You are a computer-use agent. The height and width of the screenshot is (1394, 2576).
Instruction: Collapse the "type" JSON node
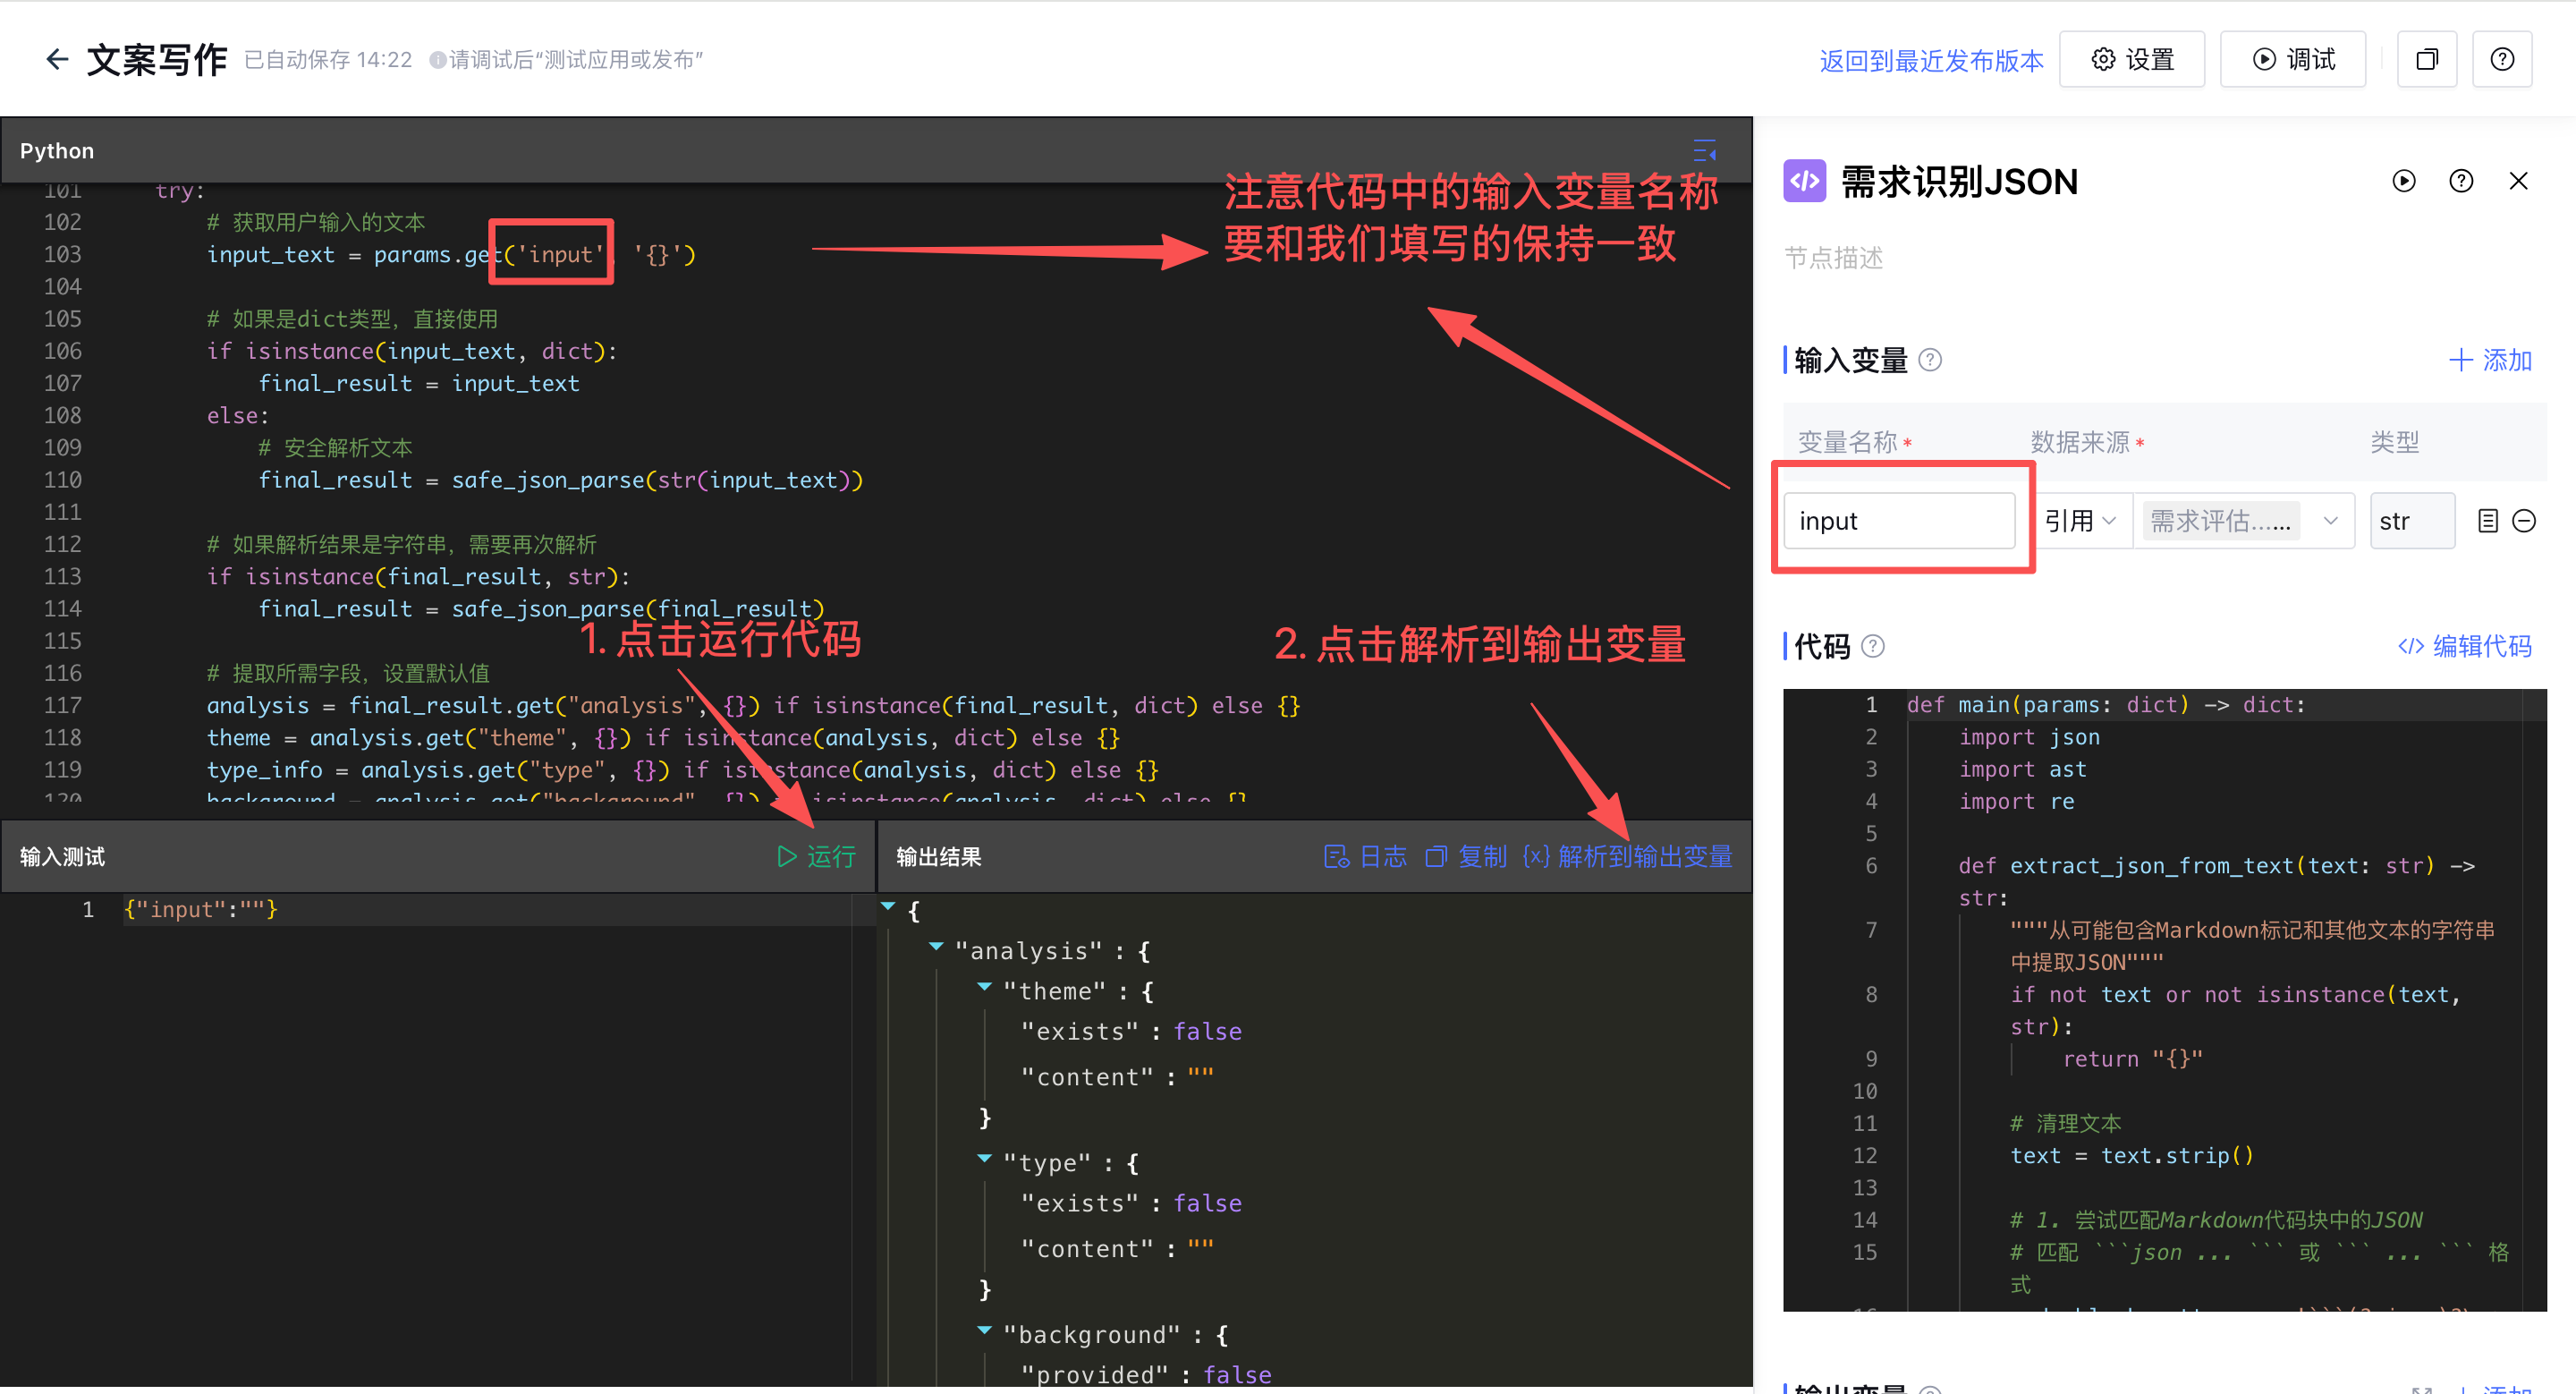click(984, 1158)
